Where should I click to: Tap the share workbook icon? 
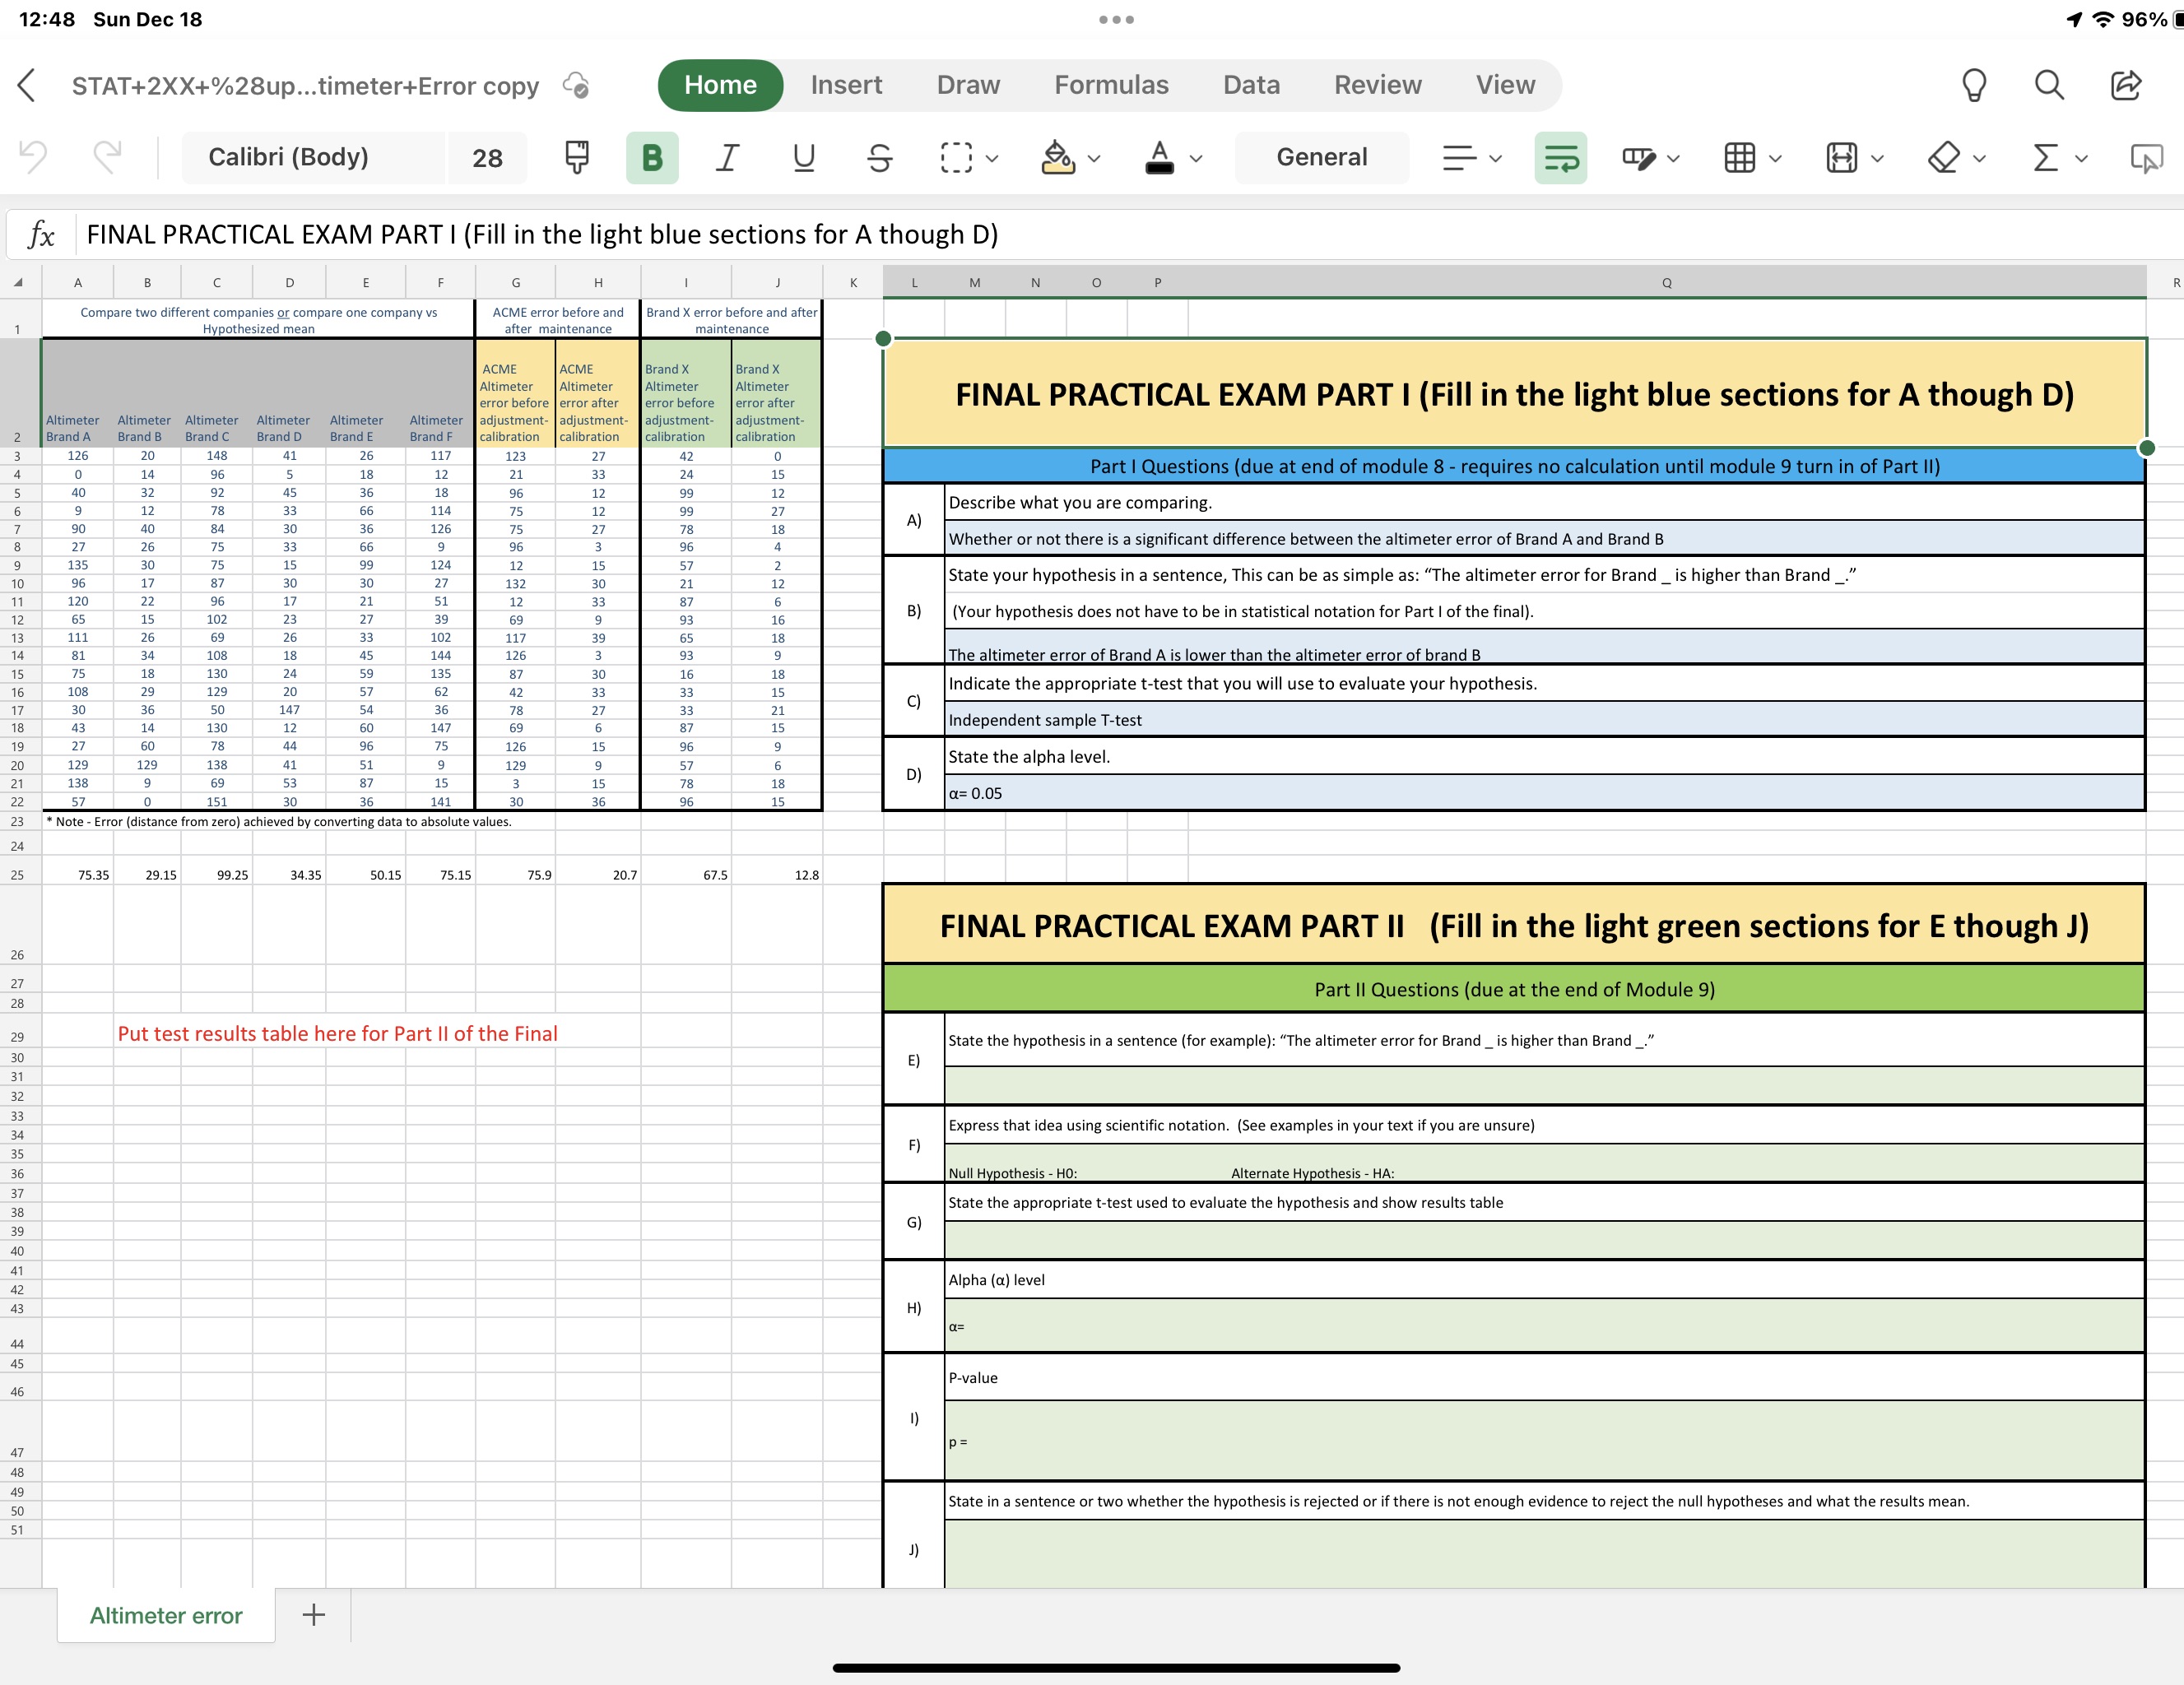2125,85
